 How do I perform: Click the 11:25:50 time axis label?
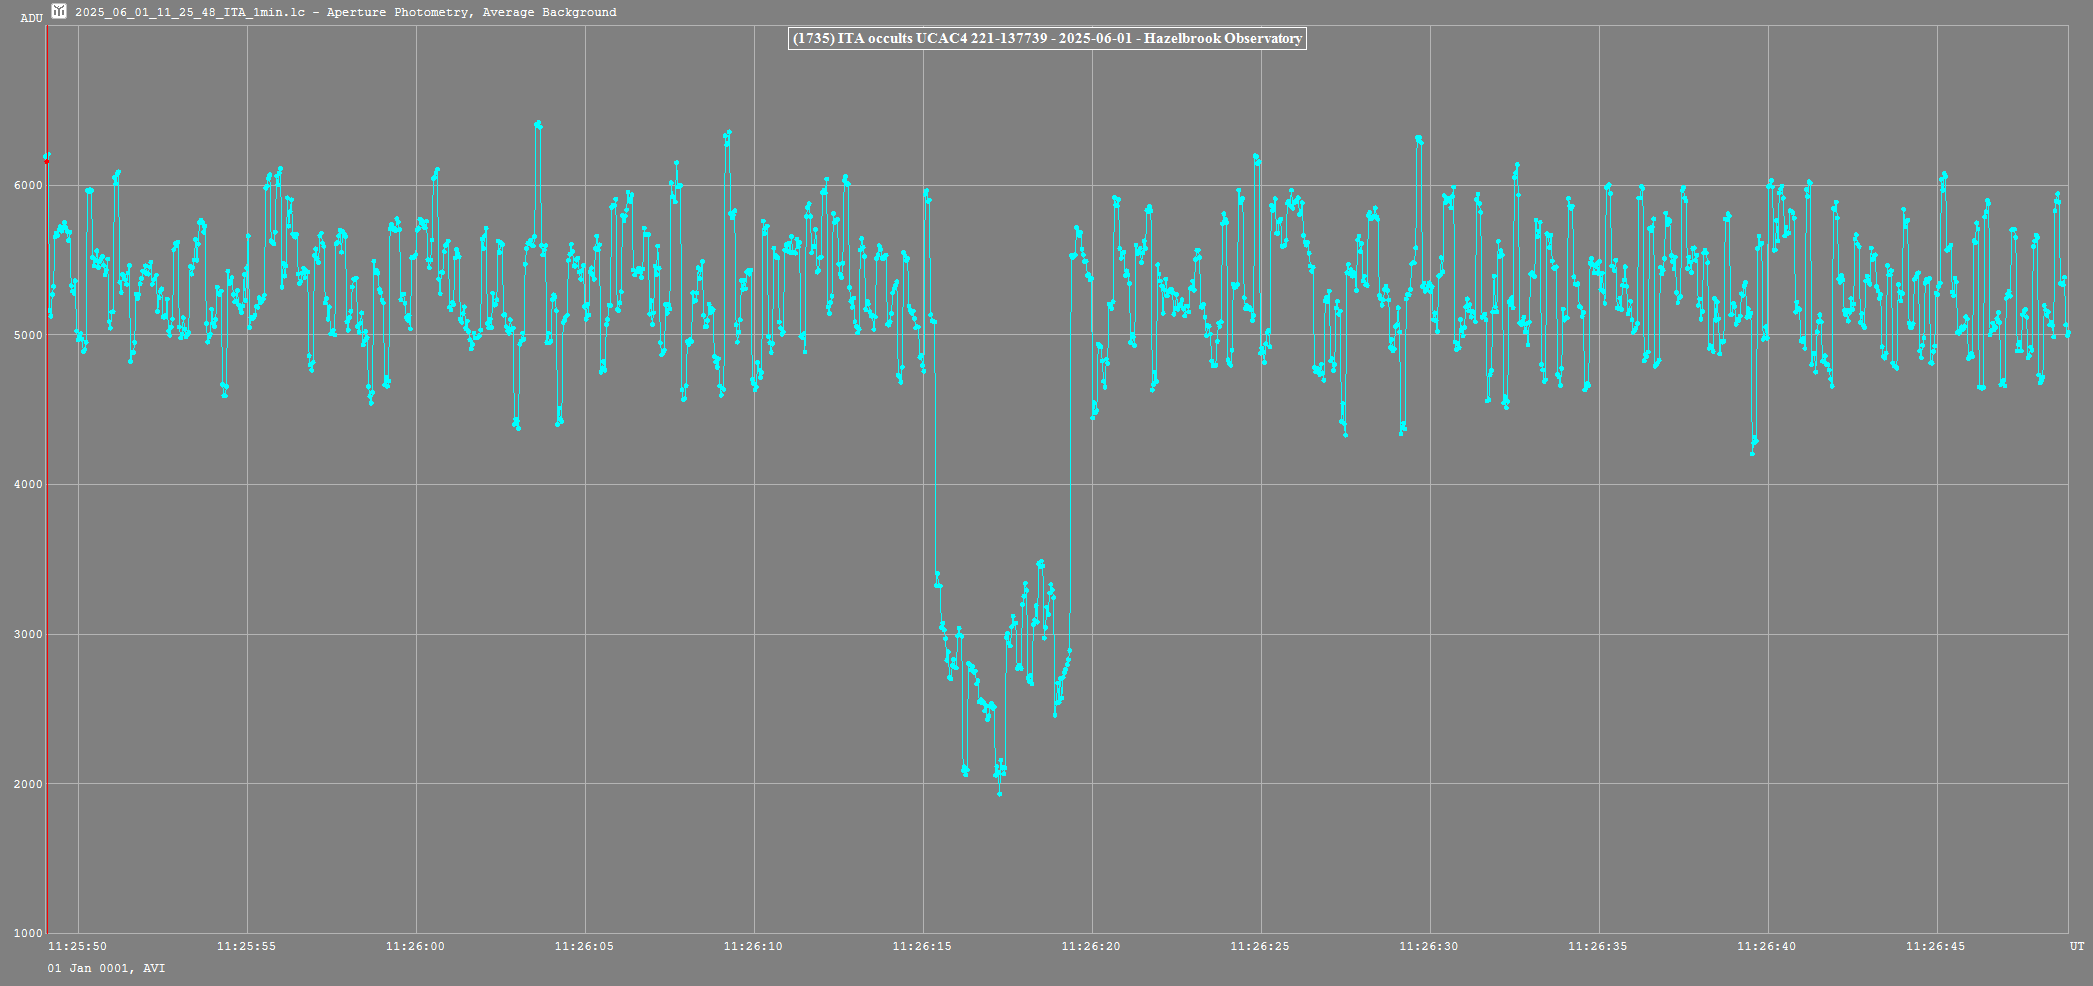tap(77, 946)
